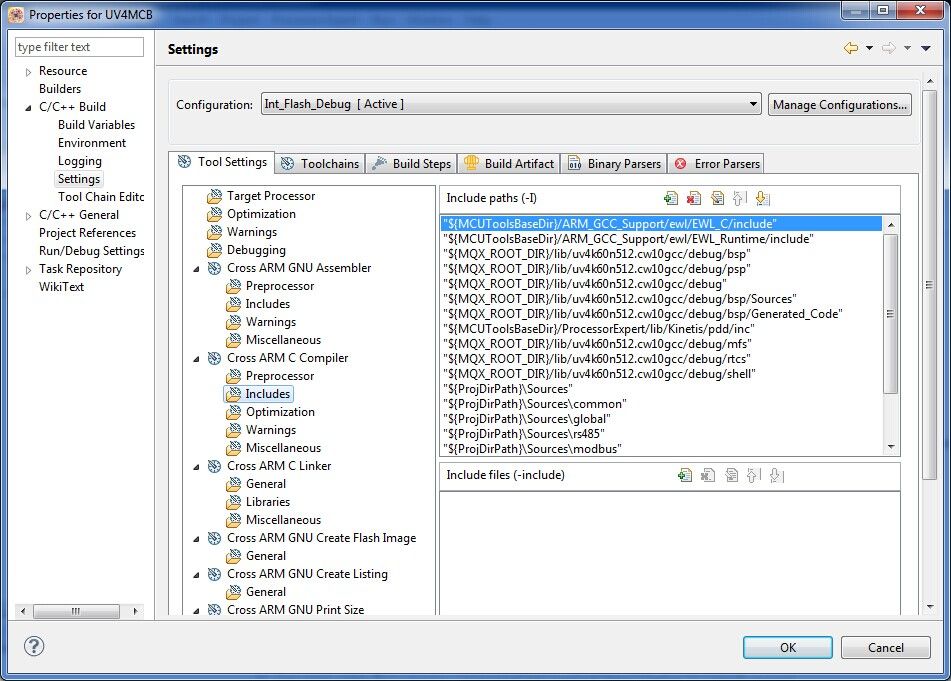Image resolution: width=951 pixels, height=681 pixels.
Task: Open the Tool Chain Editor page
Action: [x=101, y=197]
